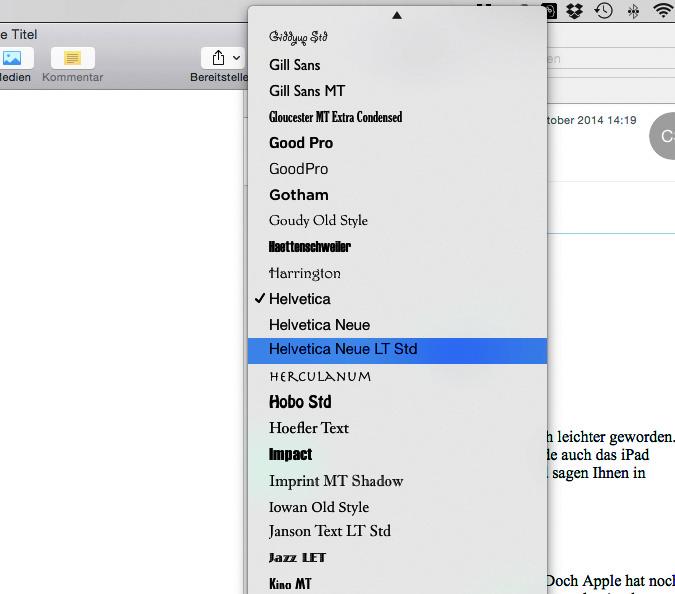The image size is (675, 594).
Task: Click the gray avatar circle in mail window
Action: 662,136
